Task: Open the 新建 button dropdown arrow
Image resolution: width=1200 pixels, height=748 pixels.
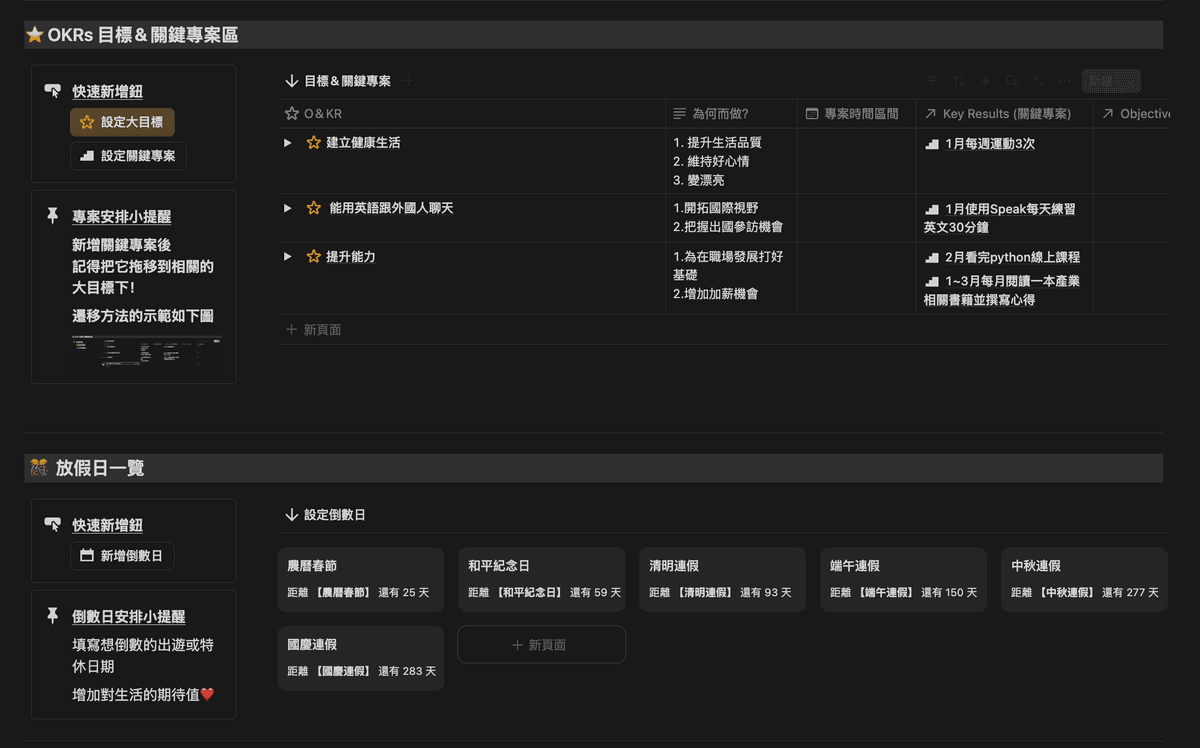Action: [x=1131, y=81]
